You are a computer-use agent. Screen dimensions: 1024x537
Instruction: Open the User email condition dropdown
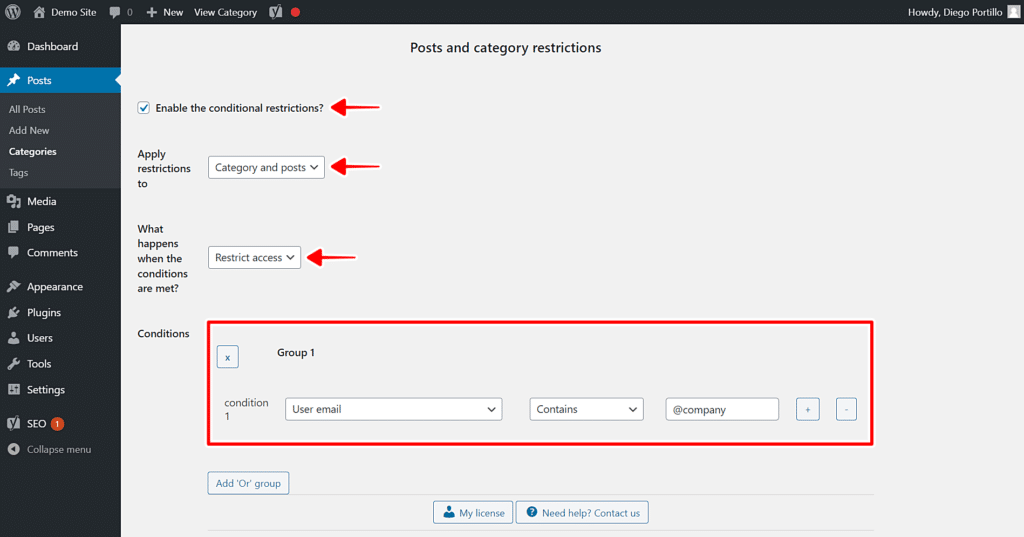click(x=393, y=409)
